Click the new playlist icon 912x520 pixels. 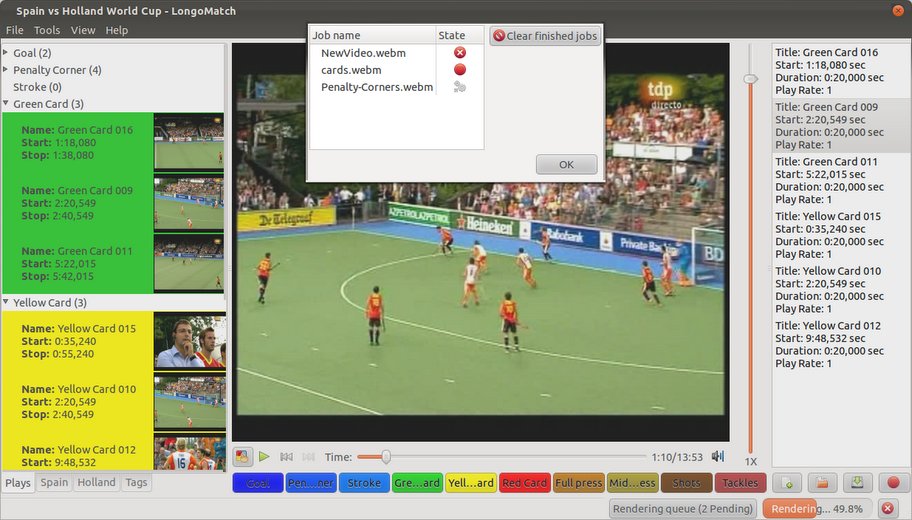tap(787, 483)
